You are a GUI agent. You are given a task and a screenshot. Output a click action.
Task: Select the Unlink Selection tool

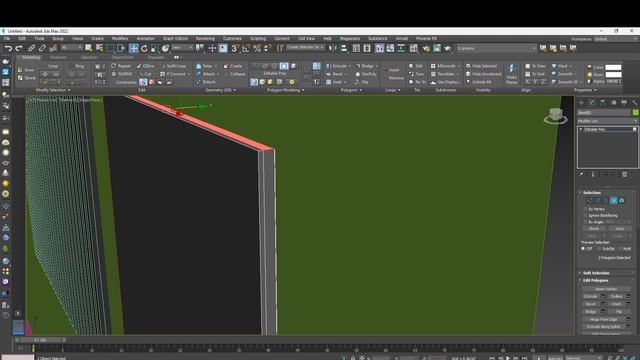click(x=42, y=48)
